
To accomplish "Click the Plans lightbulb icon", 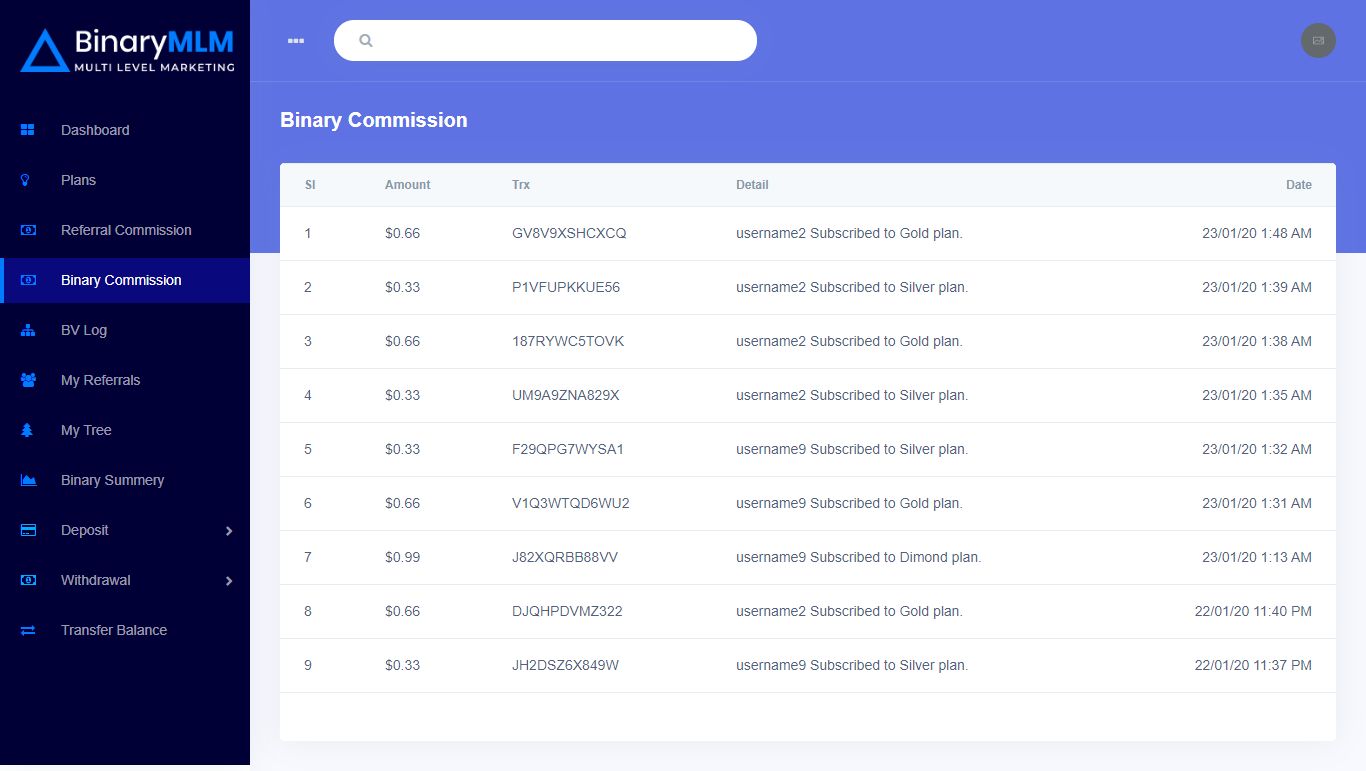I will tap(26, 180).
